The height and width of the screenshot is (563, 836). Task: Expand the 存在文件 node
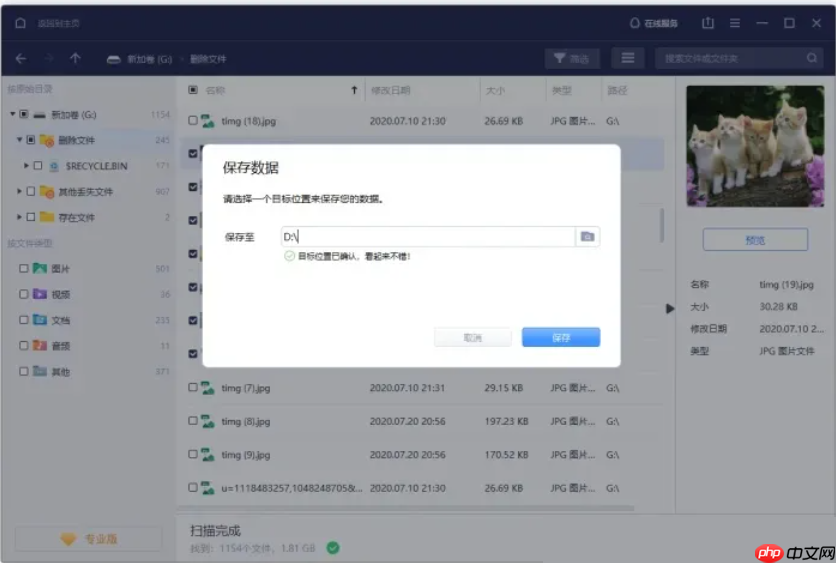click(x=19, y=217)
